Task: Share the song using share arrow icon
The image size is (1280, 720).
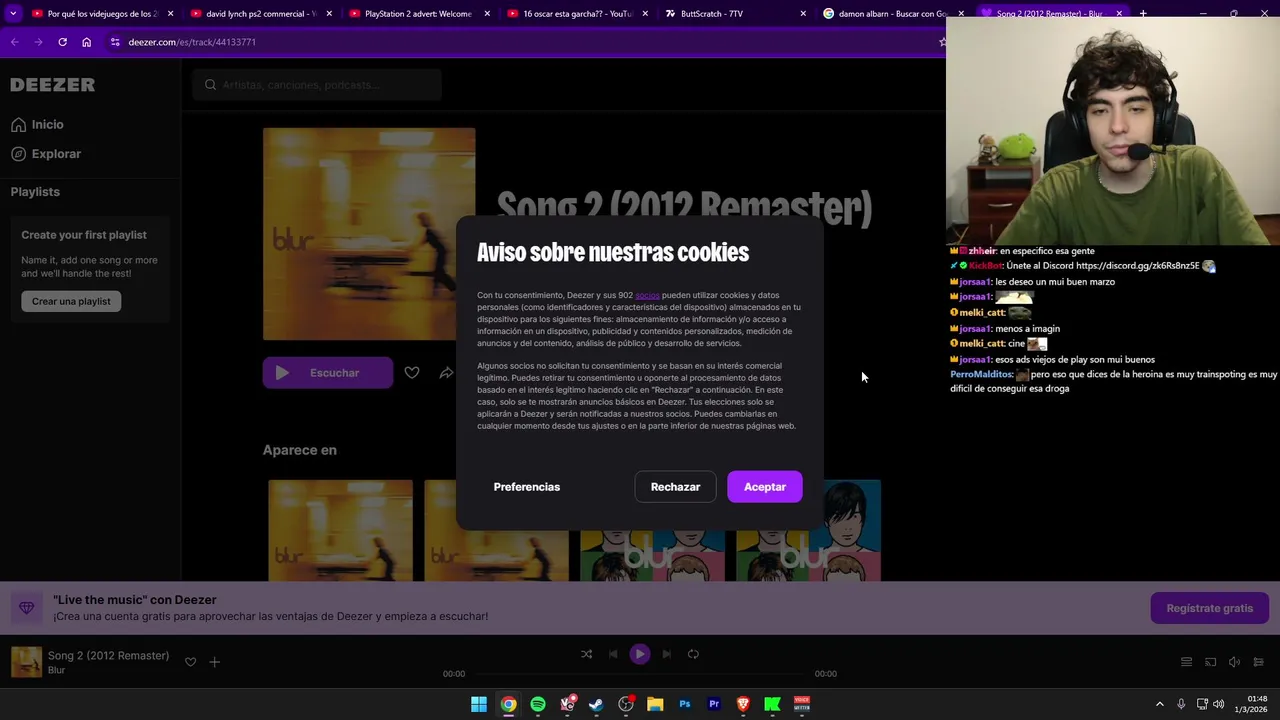Action: (x=446, y=373)
